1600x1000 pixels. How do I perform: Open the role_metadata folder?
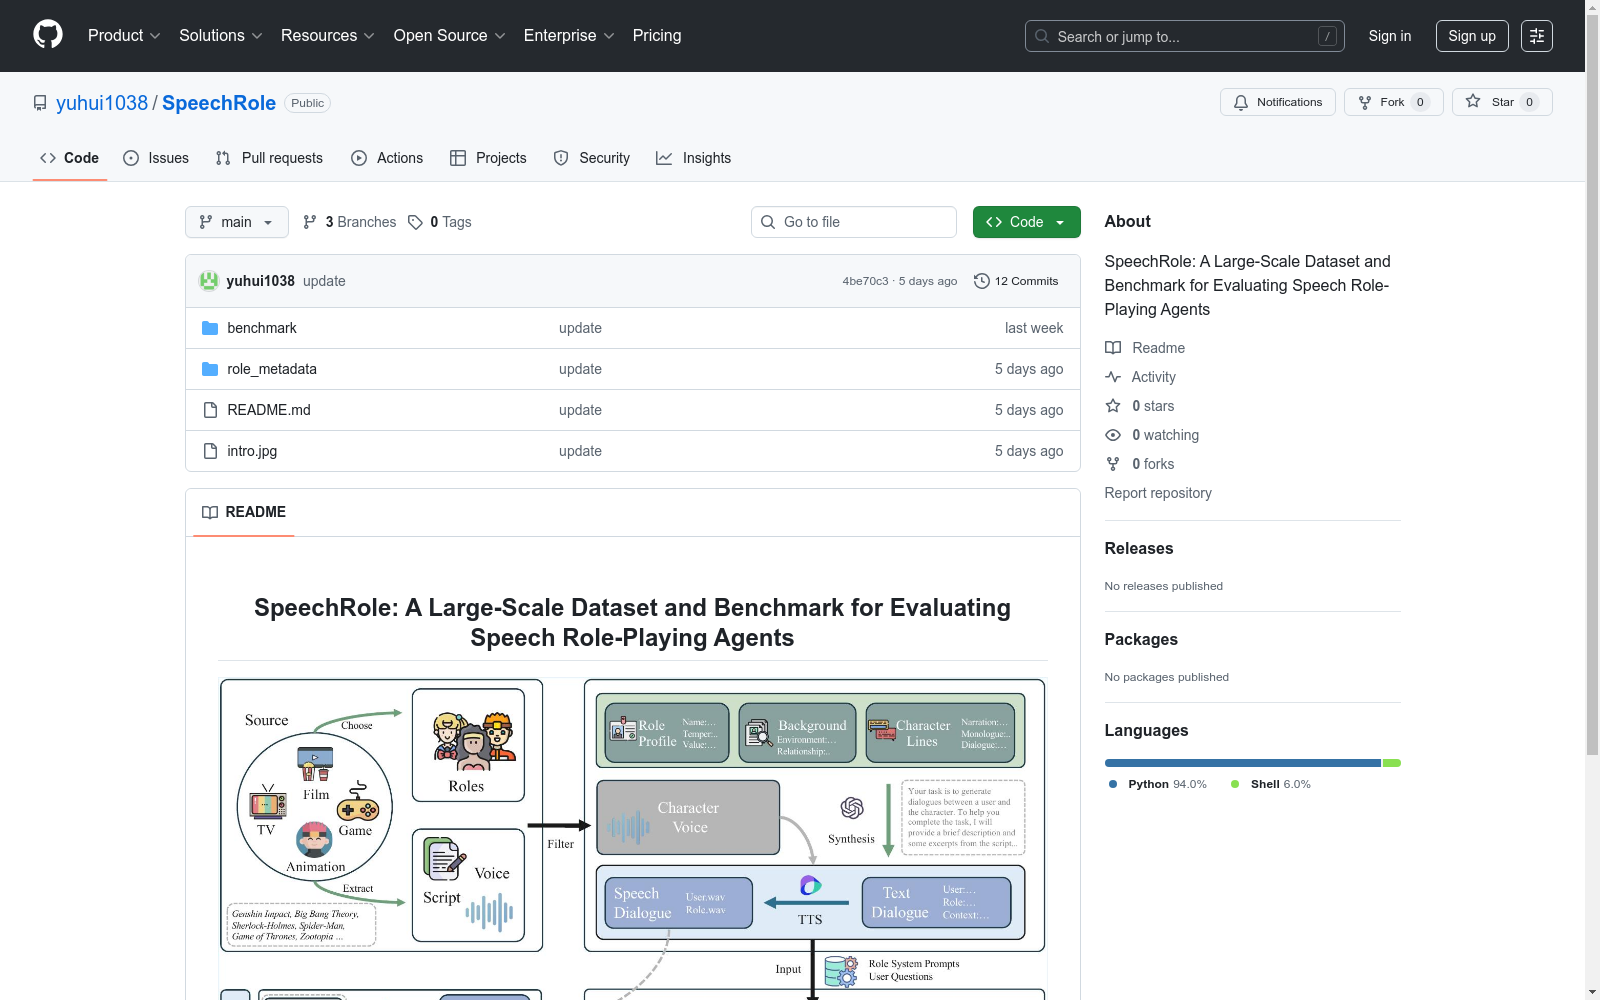coord(272,369)
